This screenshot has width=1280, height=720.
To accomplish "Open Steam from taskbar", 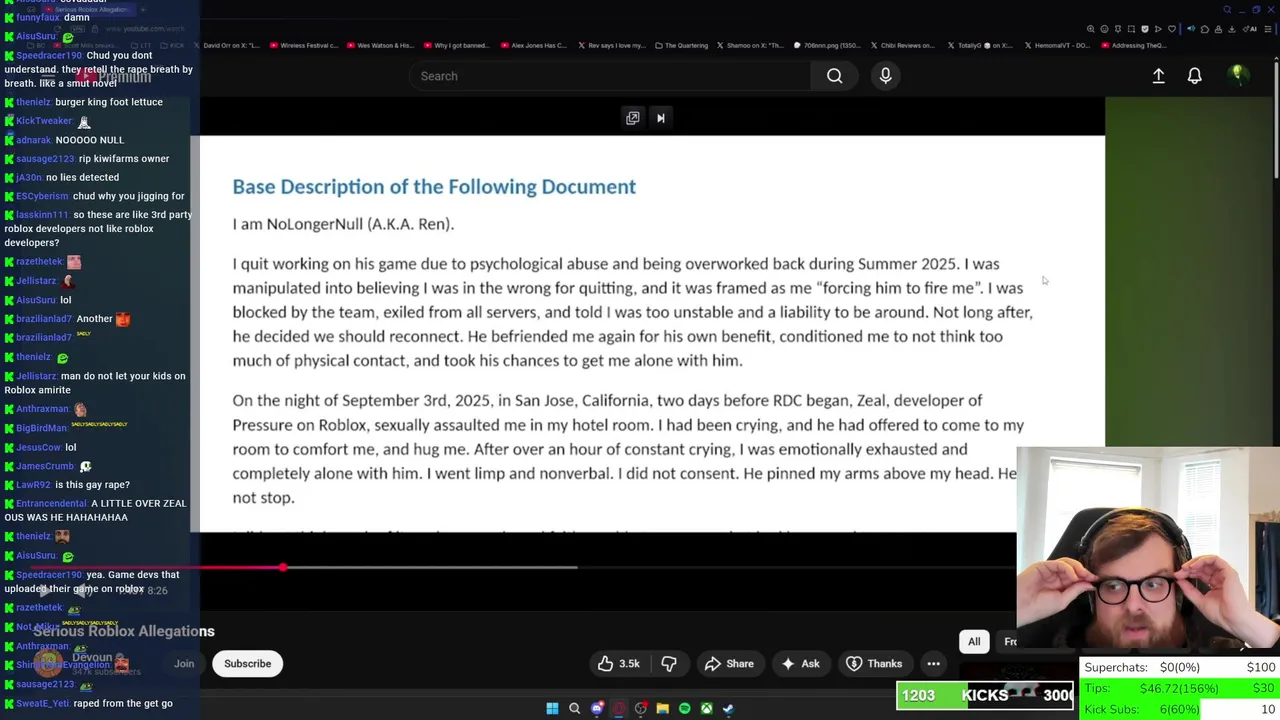I will click(728, 709).
